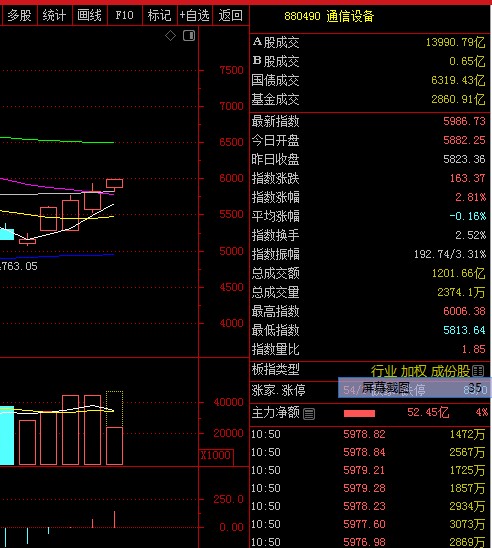Click the 标记 mark button

(x=160, y=15)
